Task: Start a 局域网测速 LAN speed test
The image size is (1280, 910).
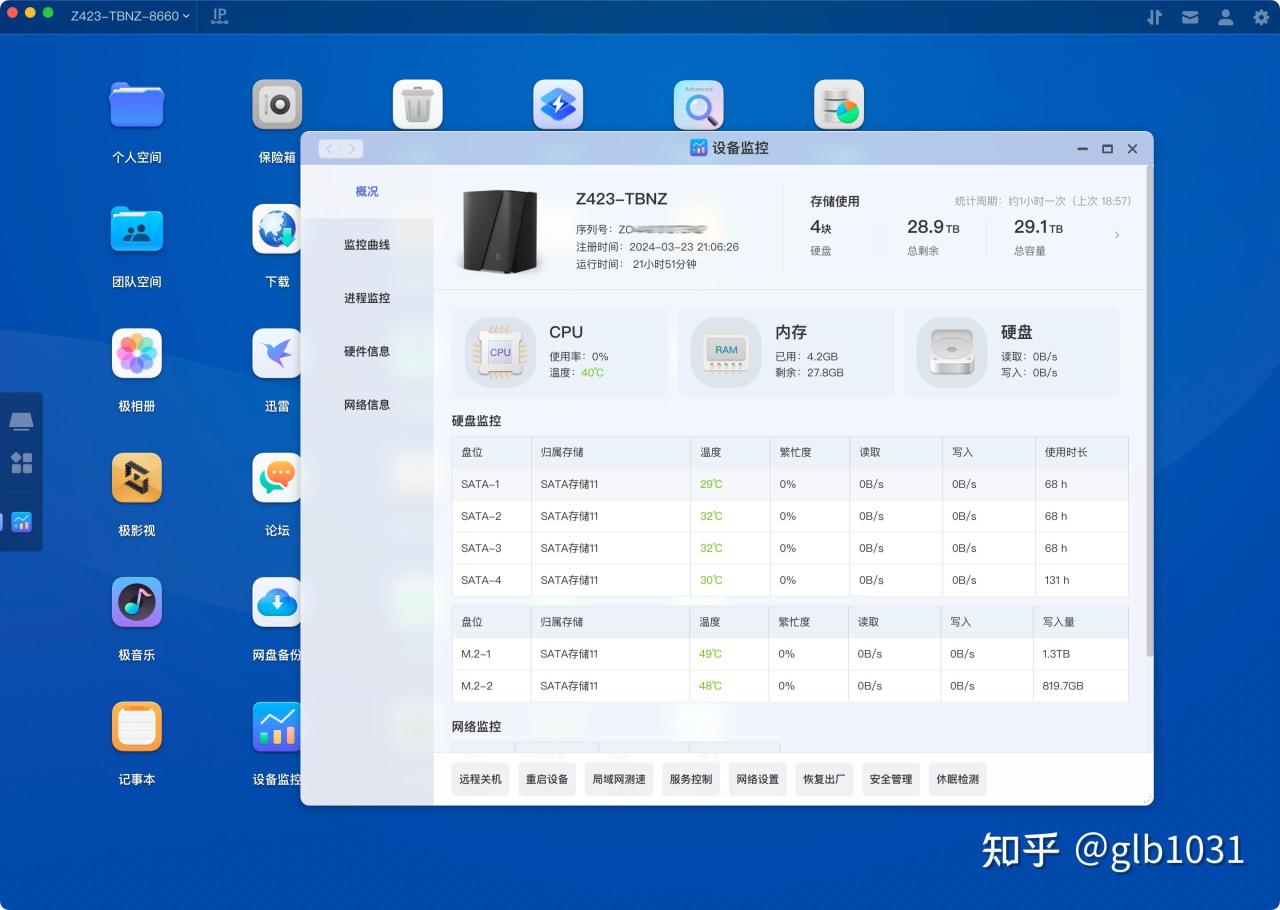Action: click(618, 778)
